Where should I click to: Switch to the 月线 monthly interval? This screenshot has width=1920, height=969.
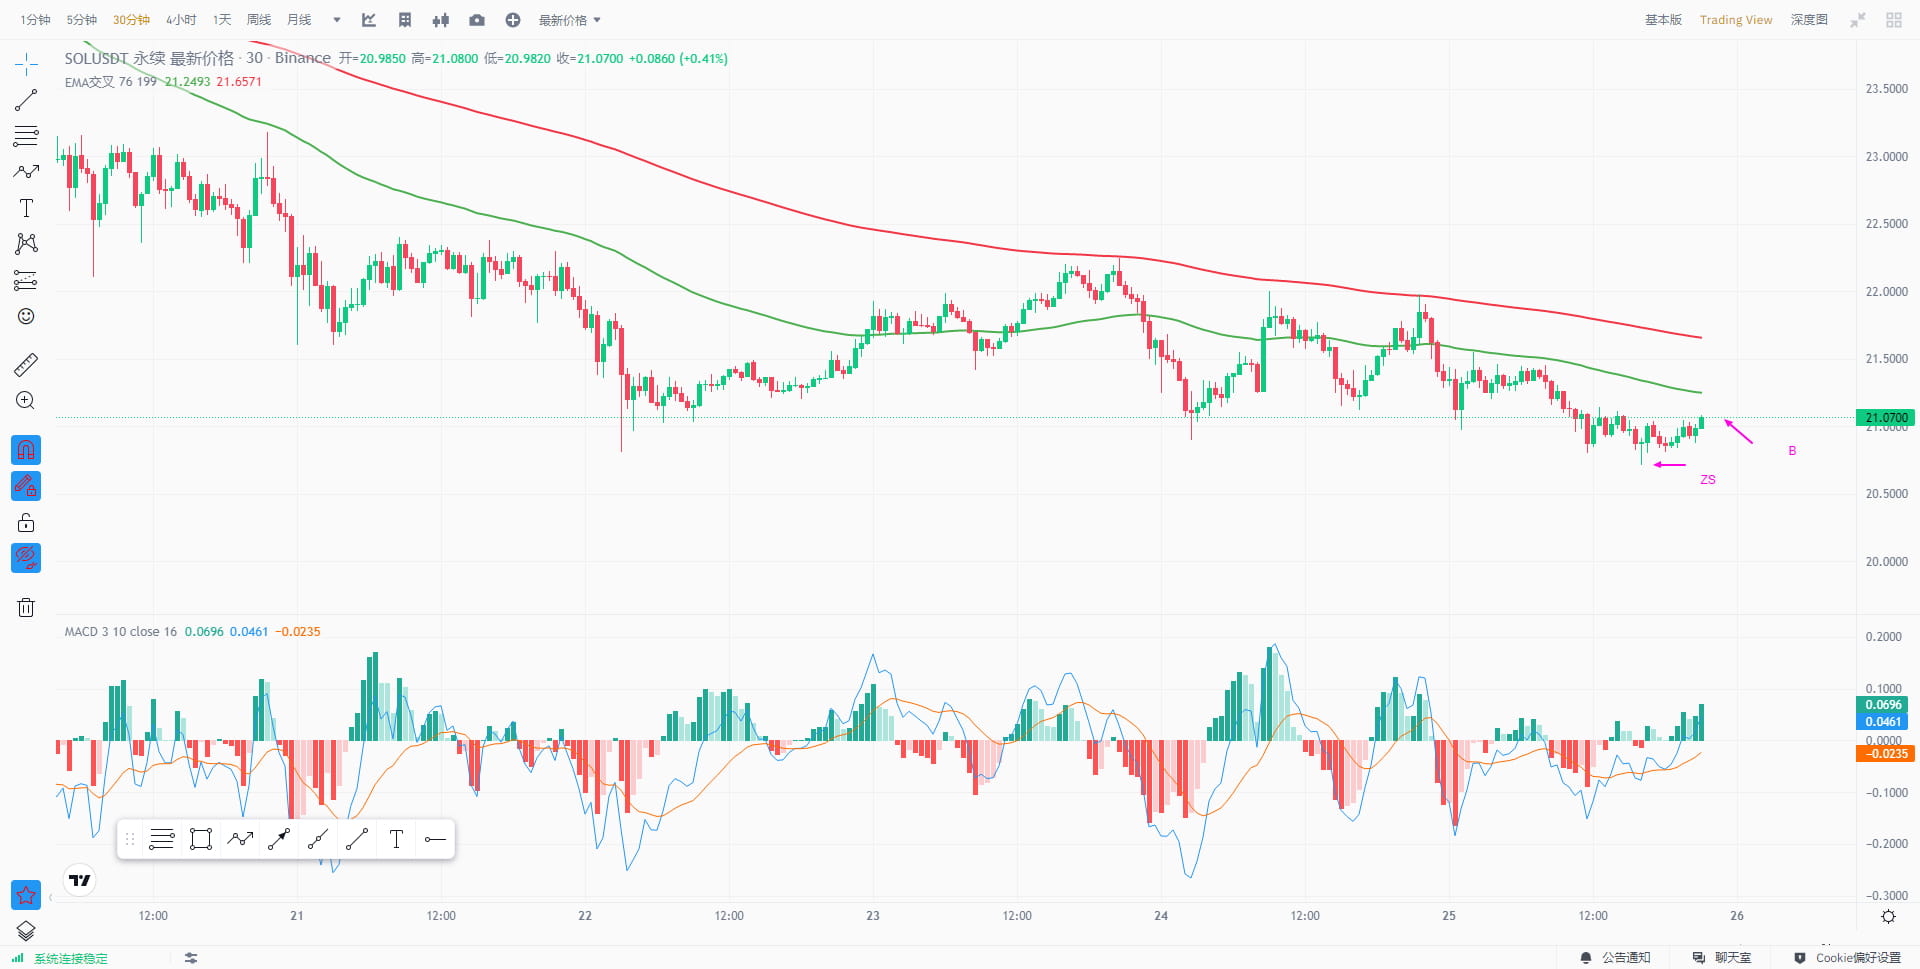(x=299, y=20)
